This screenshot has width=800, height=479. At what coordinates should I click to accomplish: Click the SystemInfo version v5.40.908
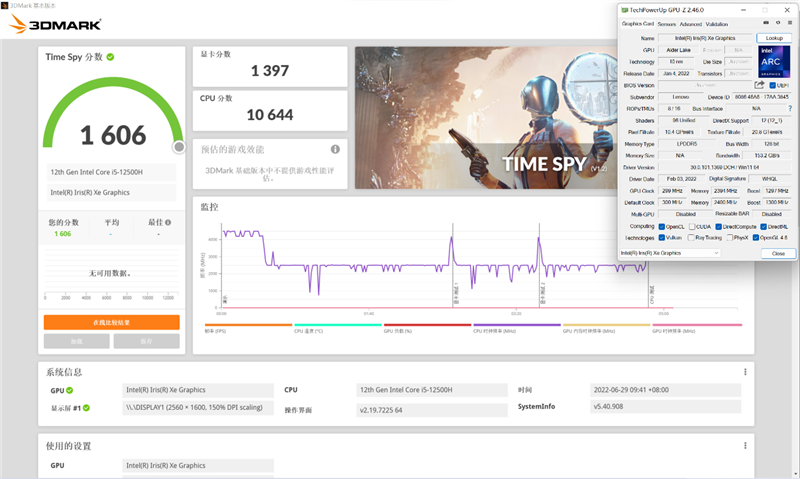coord(665,407)
